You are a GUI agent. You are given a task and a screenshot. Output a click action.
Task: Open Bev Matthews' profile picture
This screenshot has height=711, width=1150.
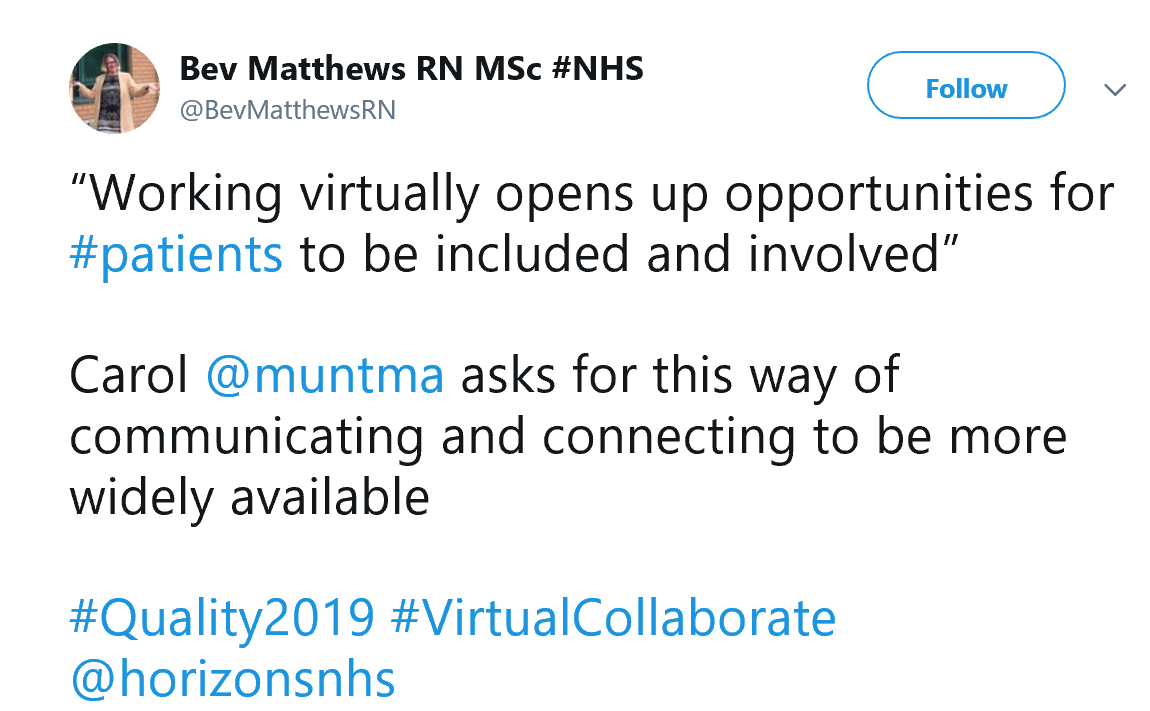coord(114,88)
